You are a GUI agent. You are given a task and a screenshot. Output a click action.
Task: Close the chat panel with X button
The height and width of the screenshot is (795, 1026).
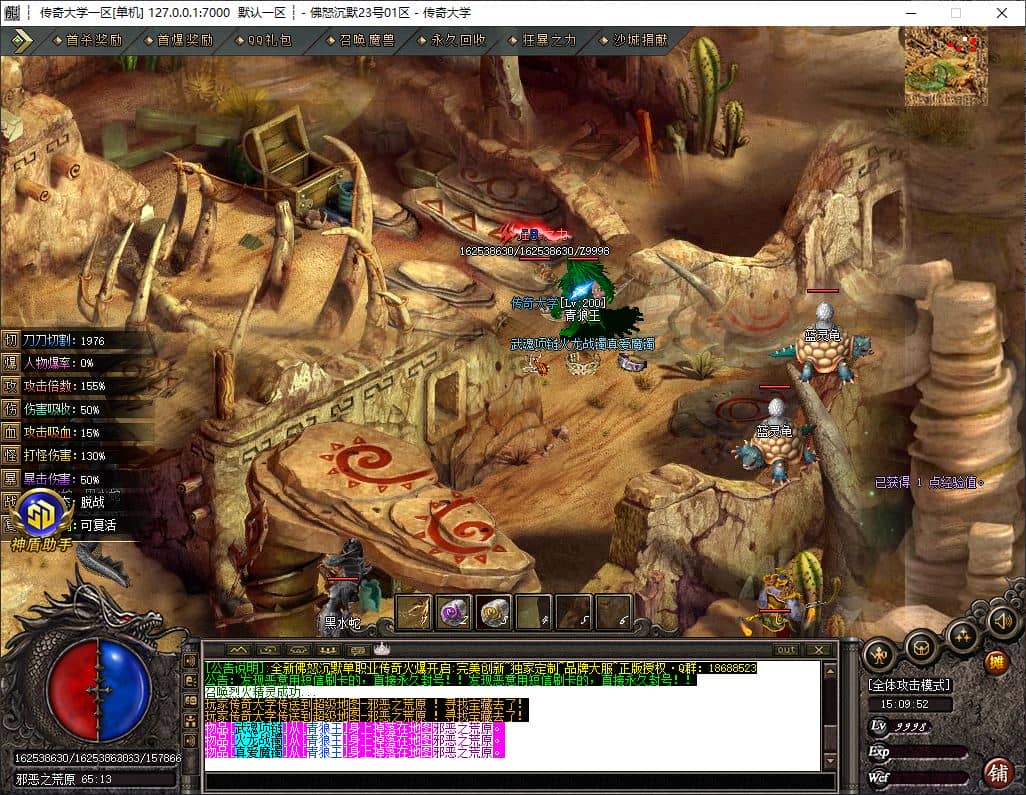(x=819, y=650)
